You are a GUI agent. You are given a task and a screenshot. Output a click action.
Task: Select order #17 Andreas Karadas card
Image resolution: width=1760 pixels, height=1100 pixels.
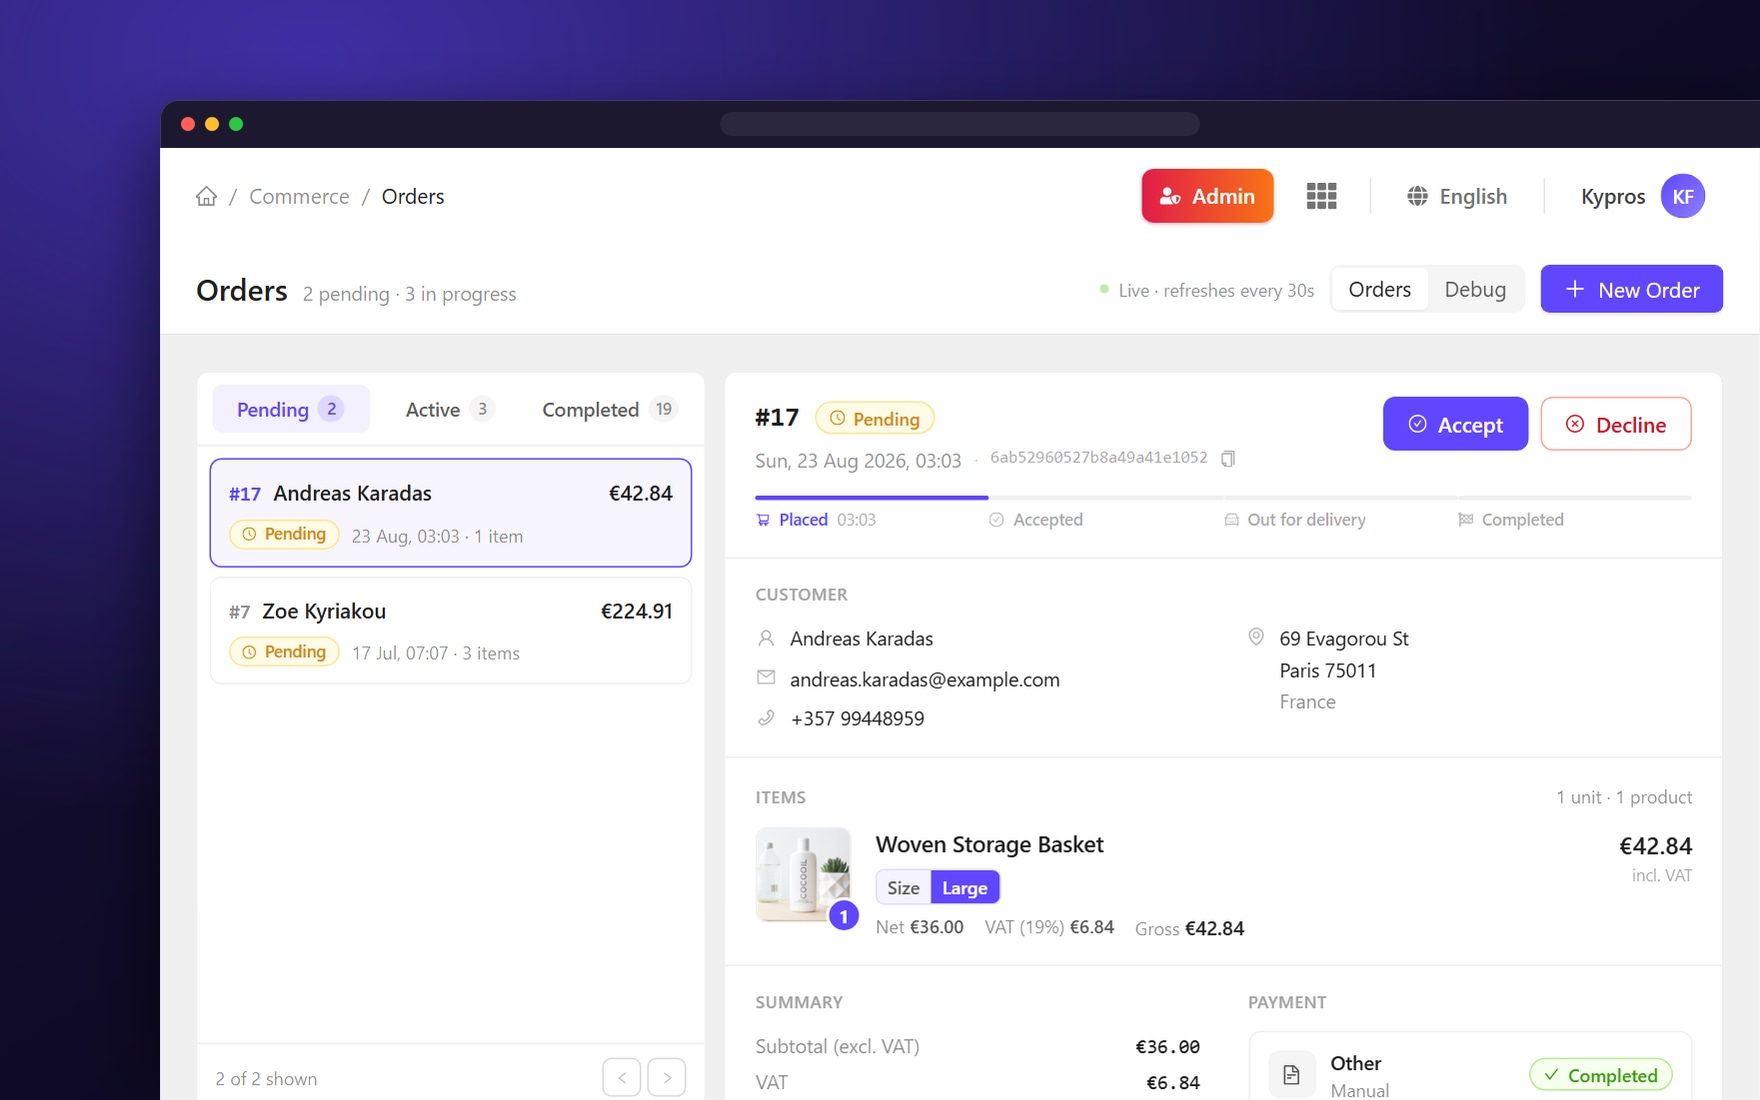pos(451,513)
